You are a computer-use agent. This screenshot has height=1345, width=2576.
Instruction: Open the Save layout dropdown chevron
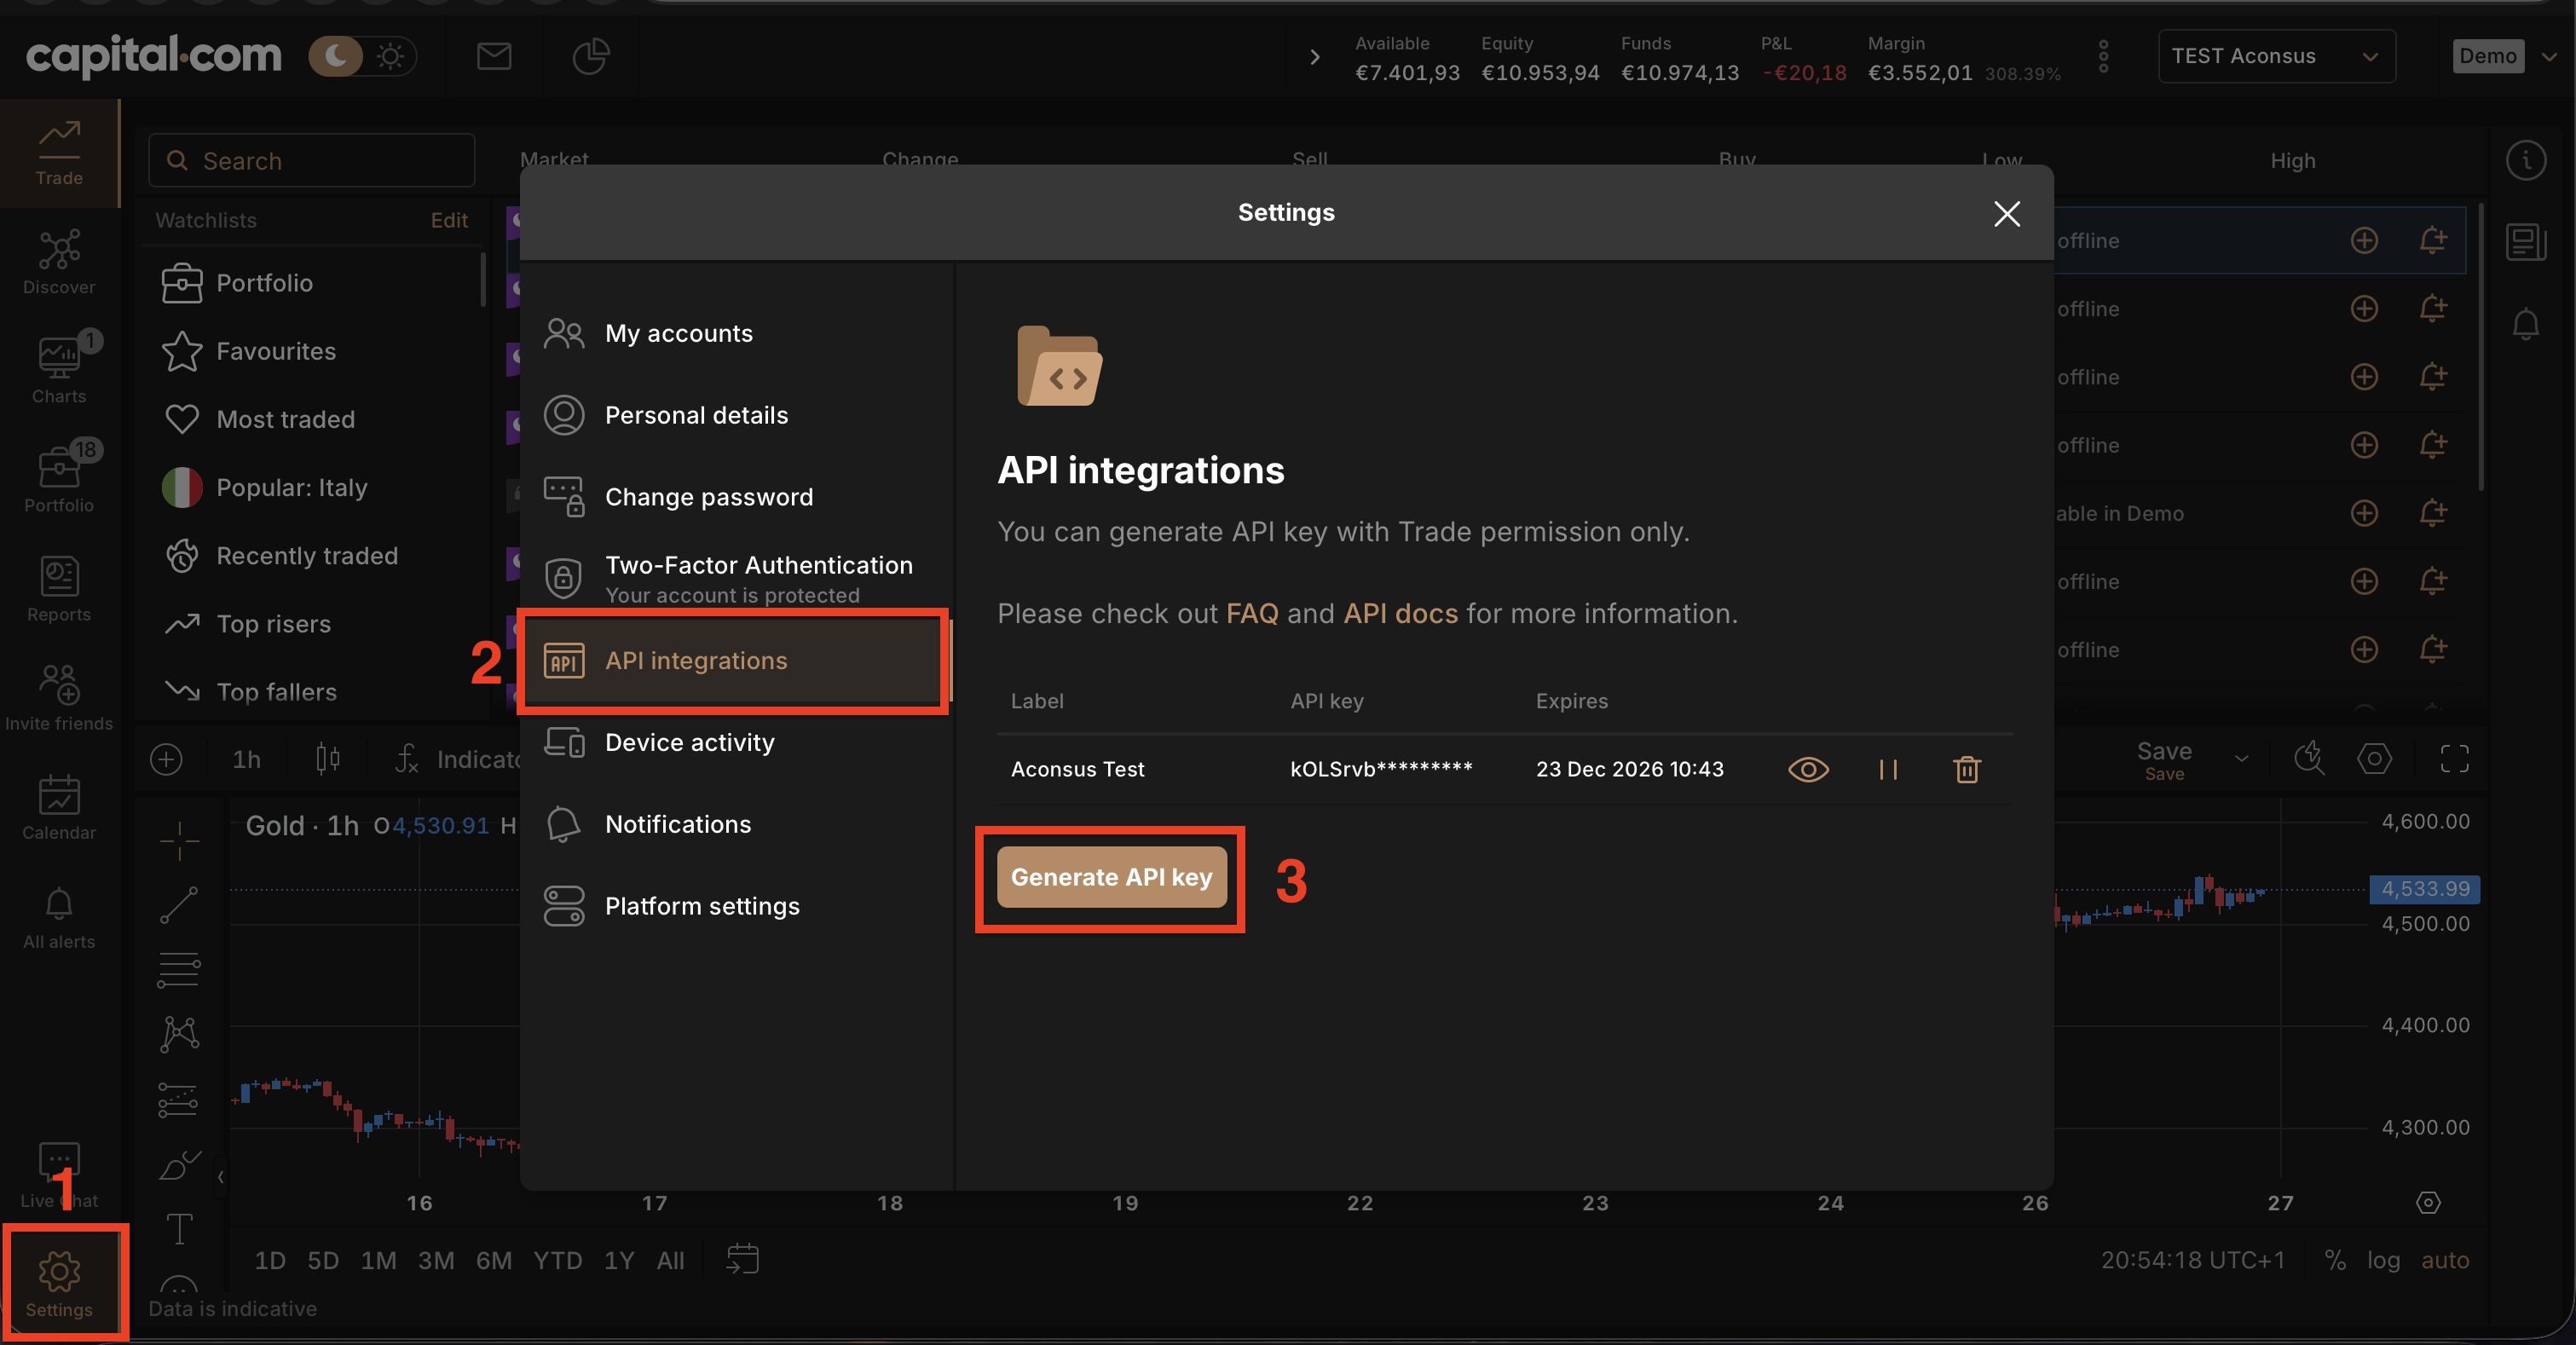click(x=2240, y=758)
